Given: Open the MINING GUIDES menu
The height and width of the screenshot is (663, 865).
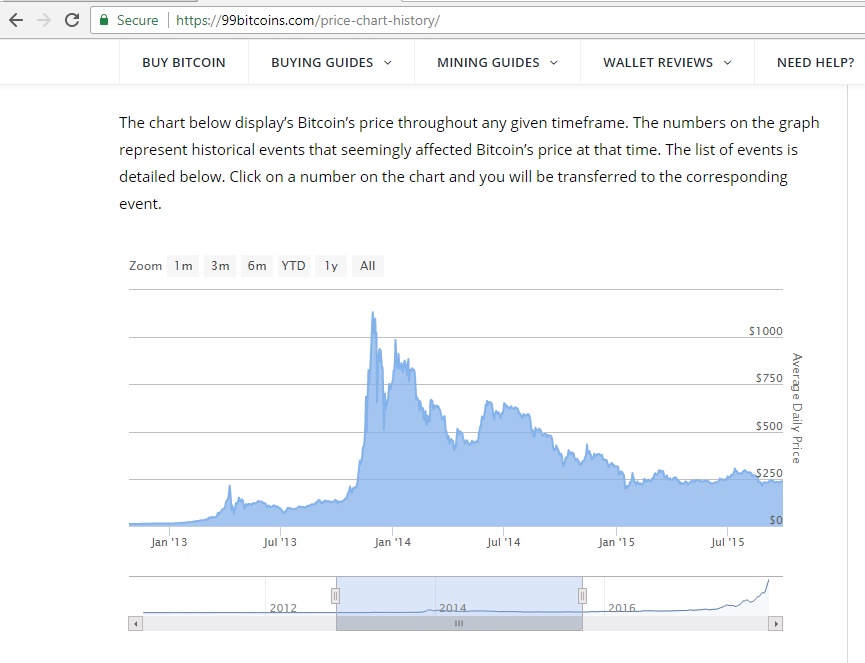Looking at the screenshot, I should pos(488,63).
